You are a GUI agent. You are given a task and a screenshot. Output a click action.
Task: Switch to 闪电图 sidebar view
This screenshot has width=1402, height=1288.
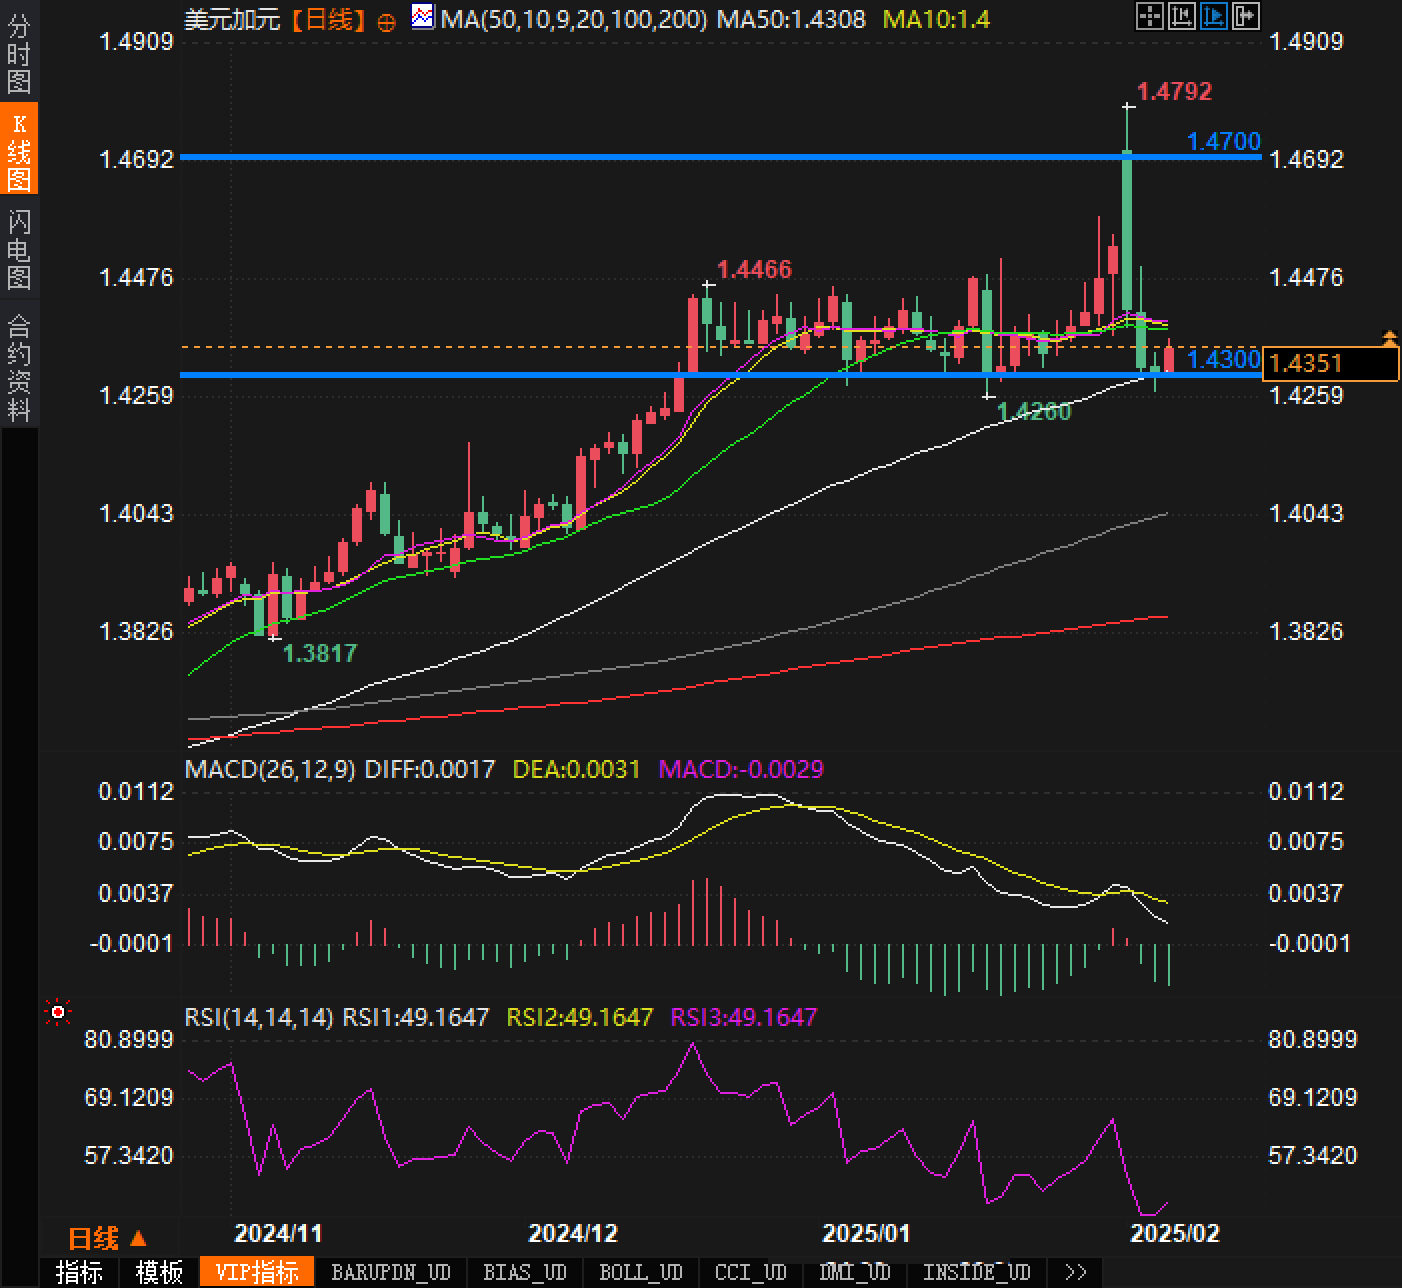19,249
